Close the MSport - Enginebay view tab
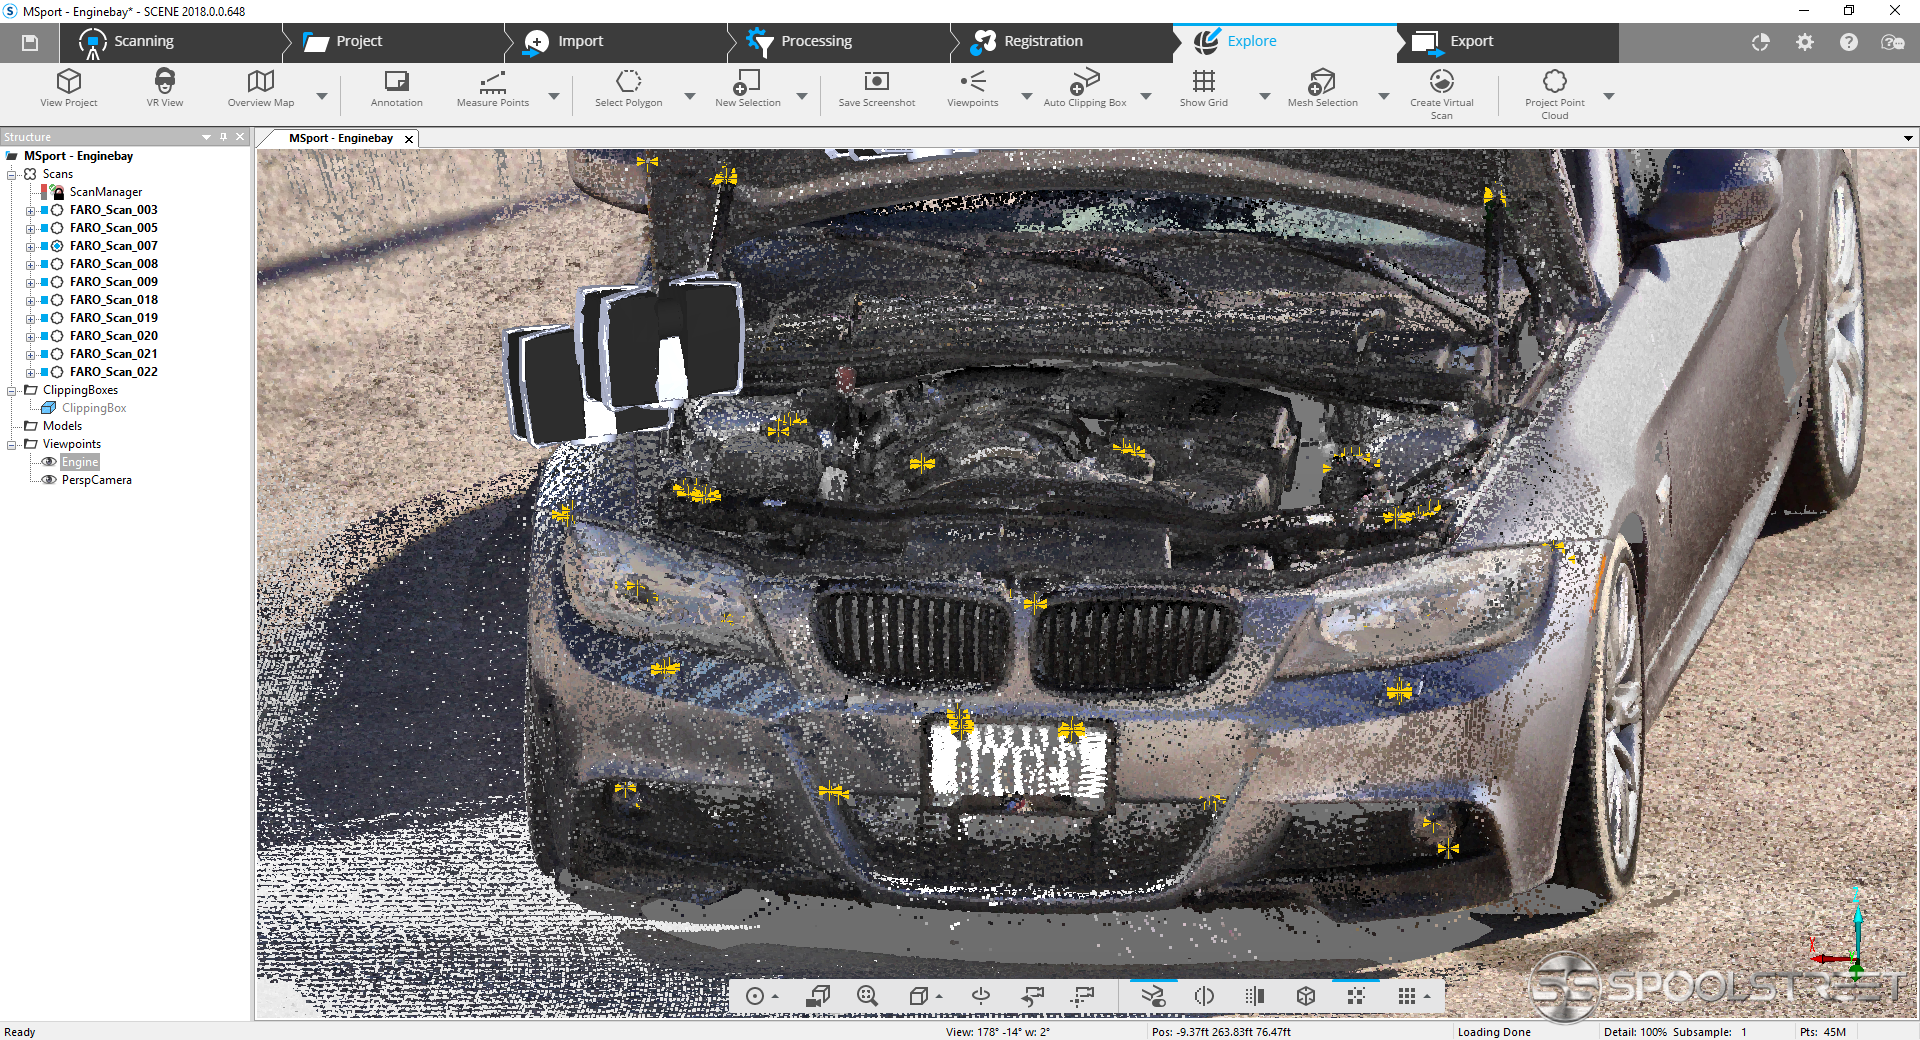Viewport: 1920px width, 1040px height. click(409, 139)
